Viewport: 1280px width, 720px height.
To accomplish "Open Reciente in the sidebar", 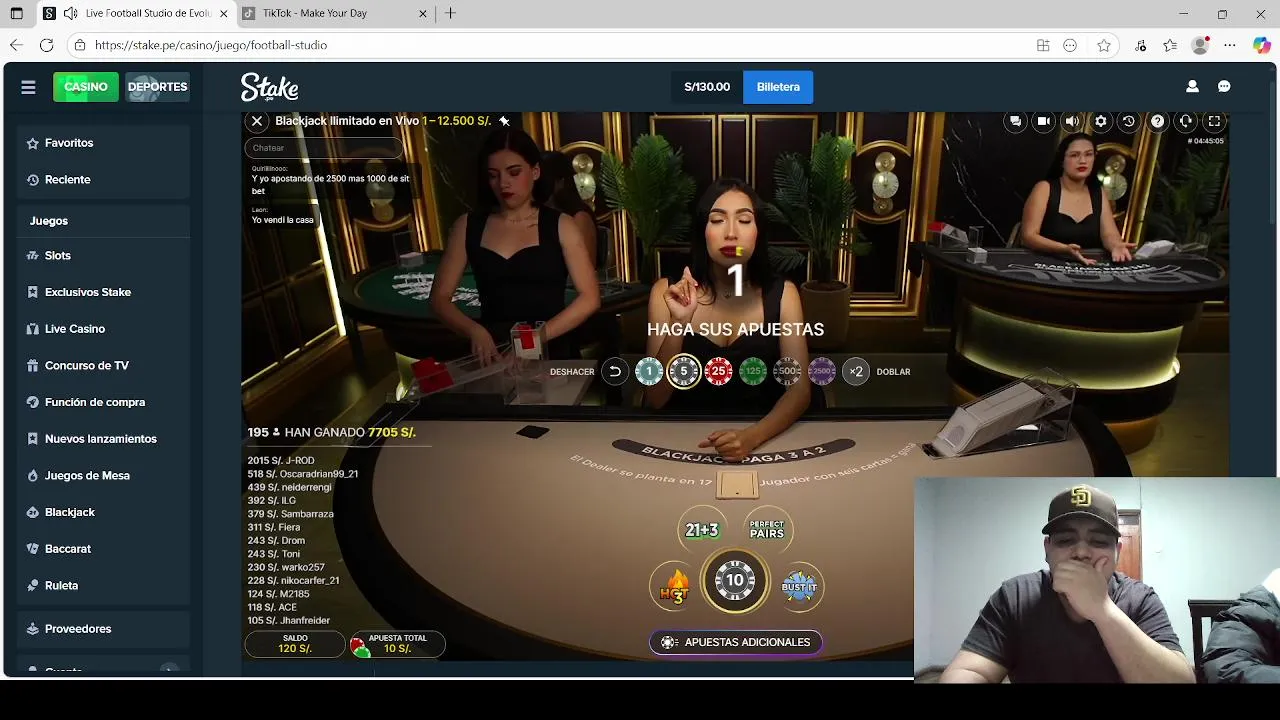I will 104,180.
